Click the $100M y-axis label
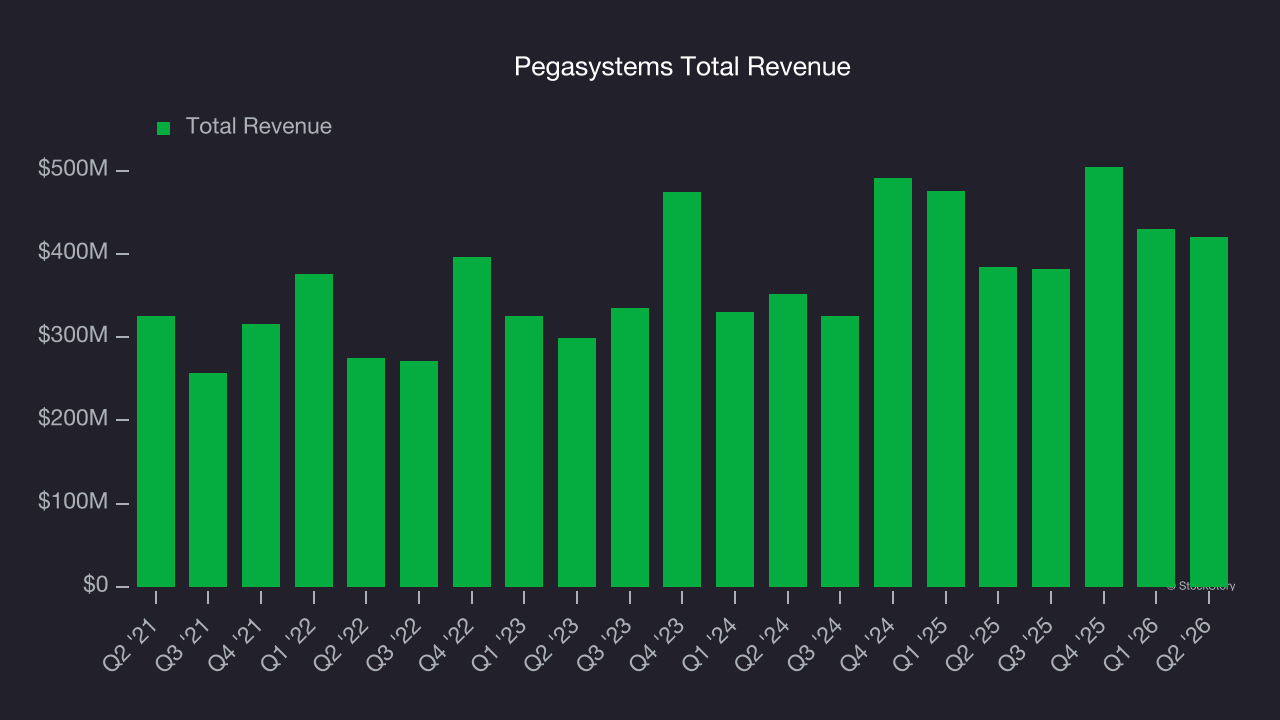This screenshot has width=1280, height=720. 72,502
